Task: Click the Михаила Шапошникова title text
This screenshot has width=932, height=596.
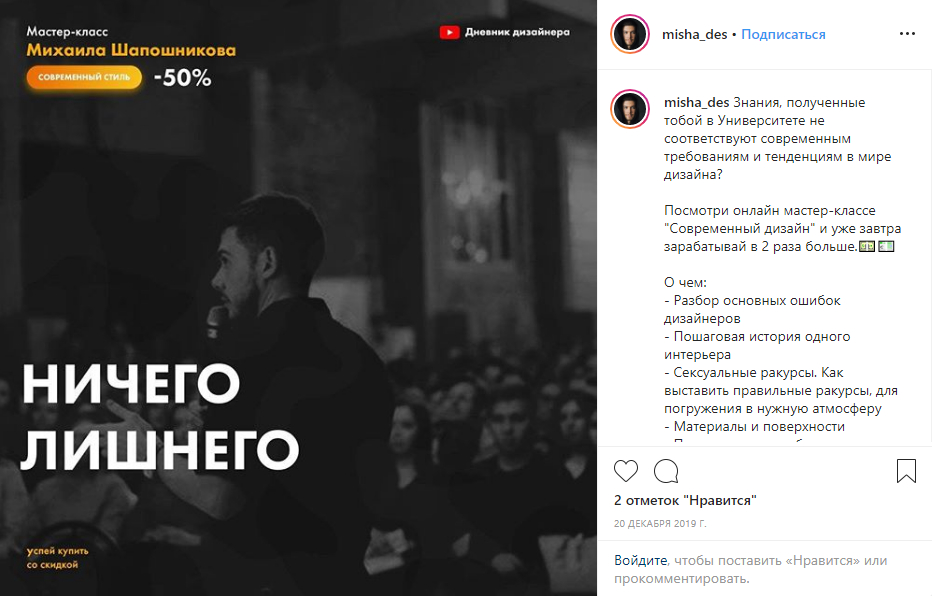Action: click(131, 50)
